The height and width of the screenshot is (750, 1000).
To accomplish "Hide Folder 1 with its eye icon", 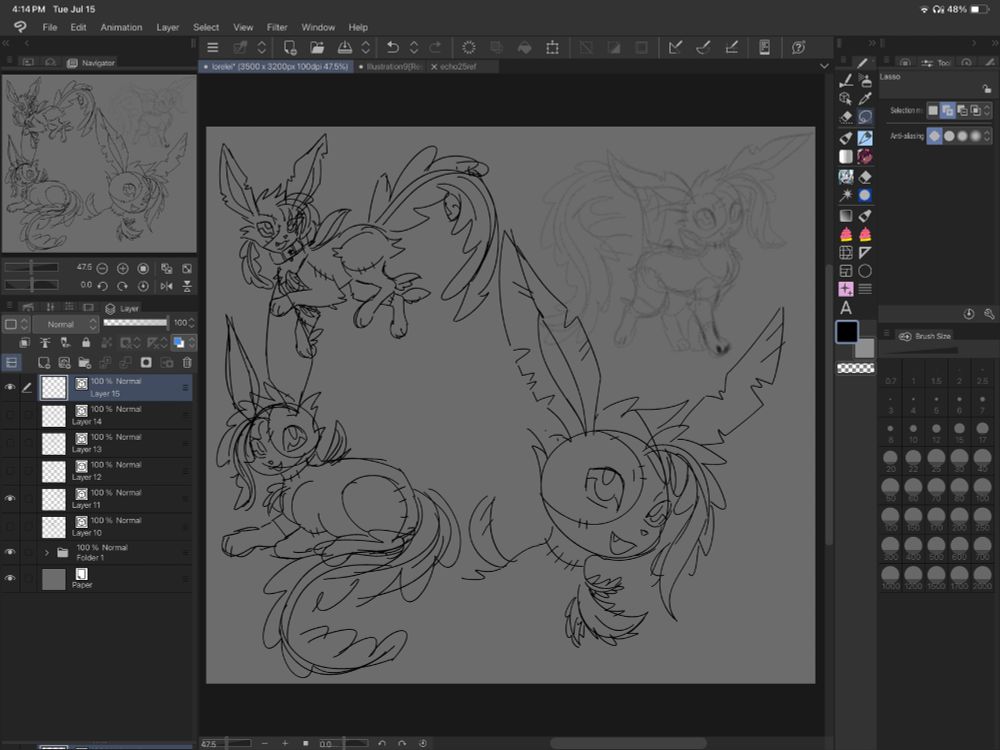I will pyautogui.click(x=10, y=552).
